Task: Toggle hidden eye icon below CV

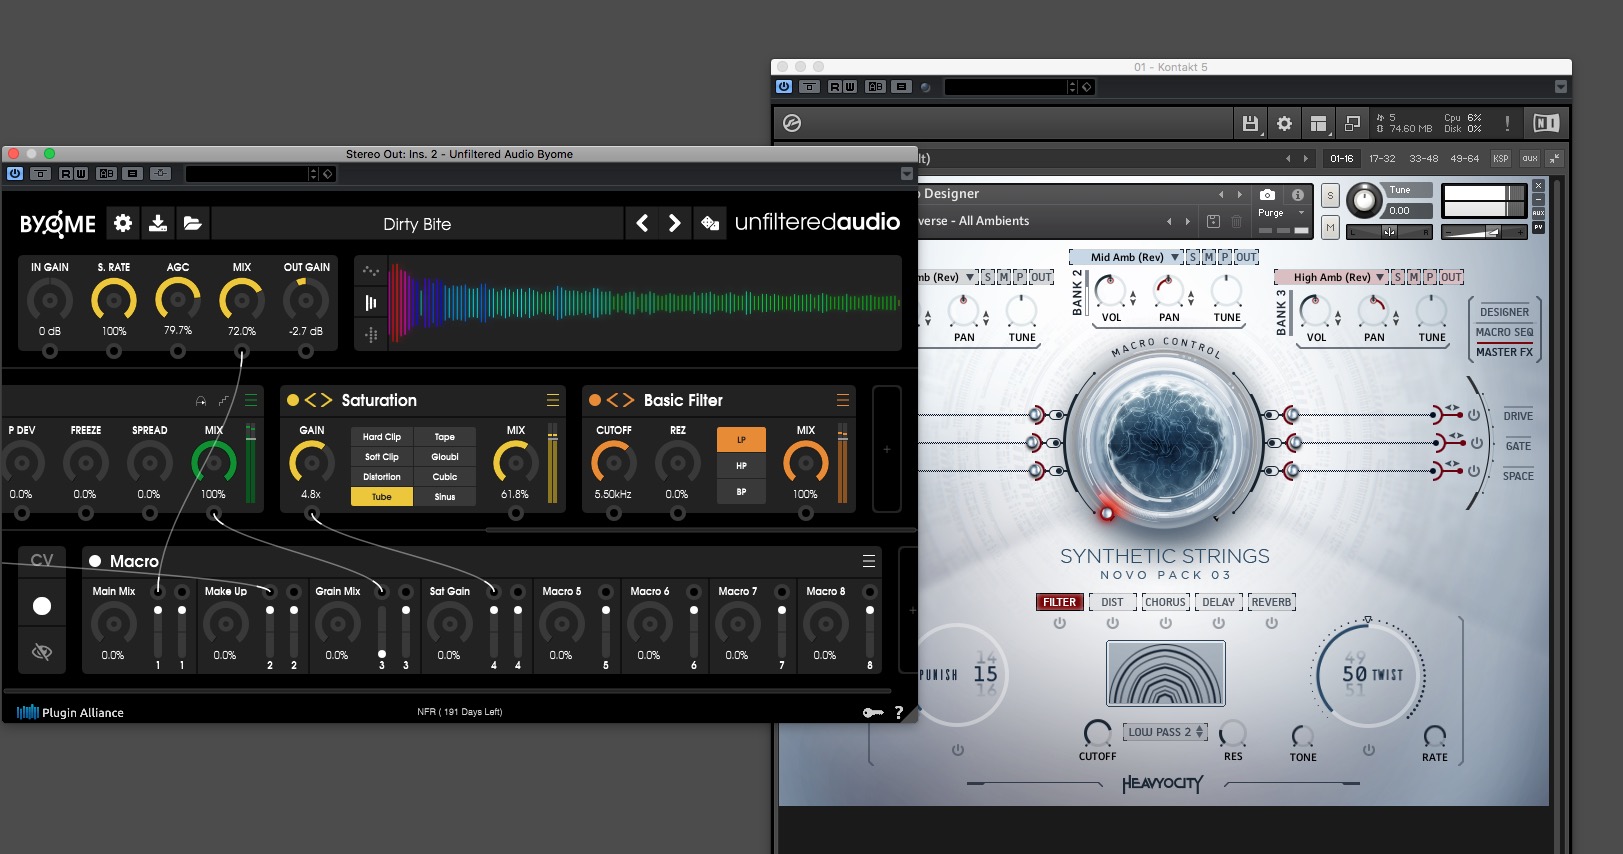Action: 42,652
